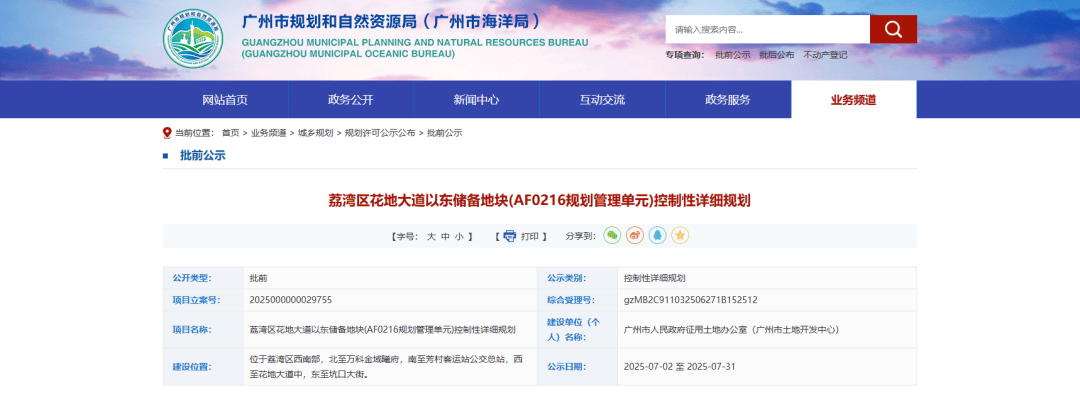Set font size to 中
Viewport: 1080px width, 405px height.
[x=446, y=236]
